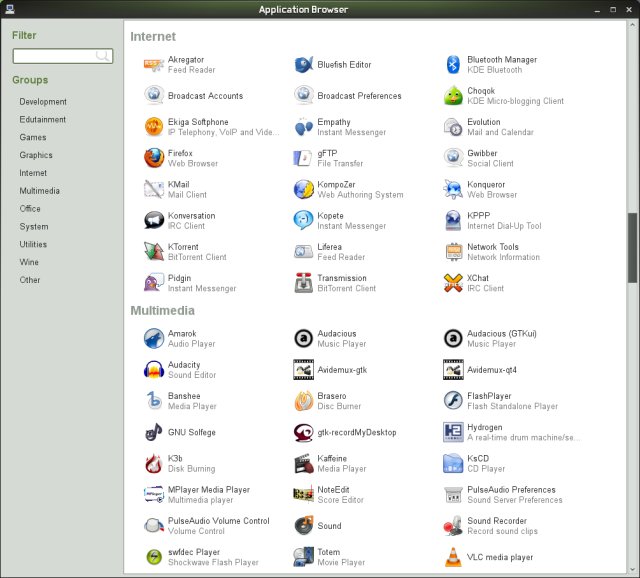Image resolution: width=640 pixels, height=578 pixels.
Task: Select the Development group
Action: pos(43,102)
